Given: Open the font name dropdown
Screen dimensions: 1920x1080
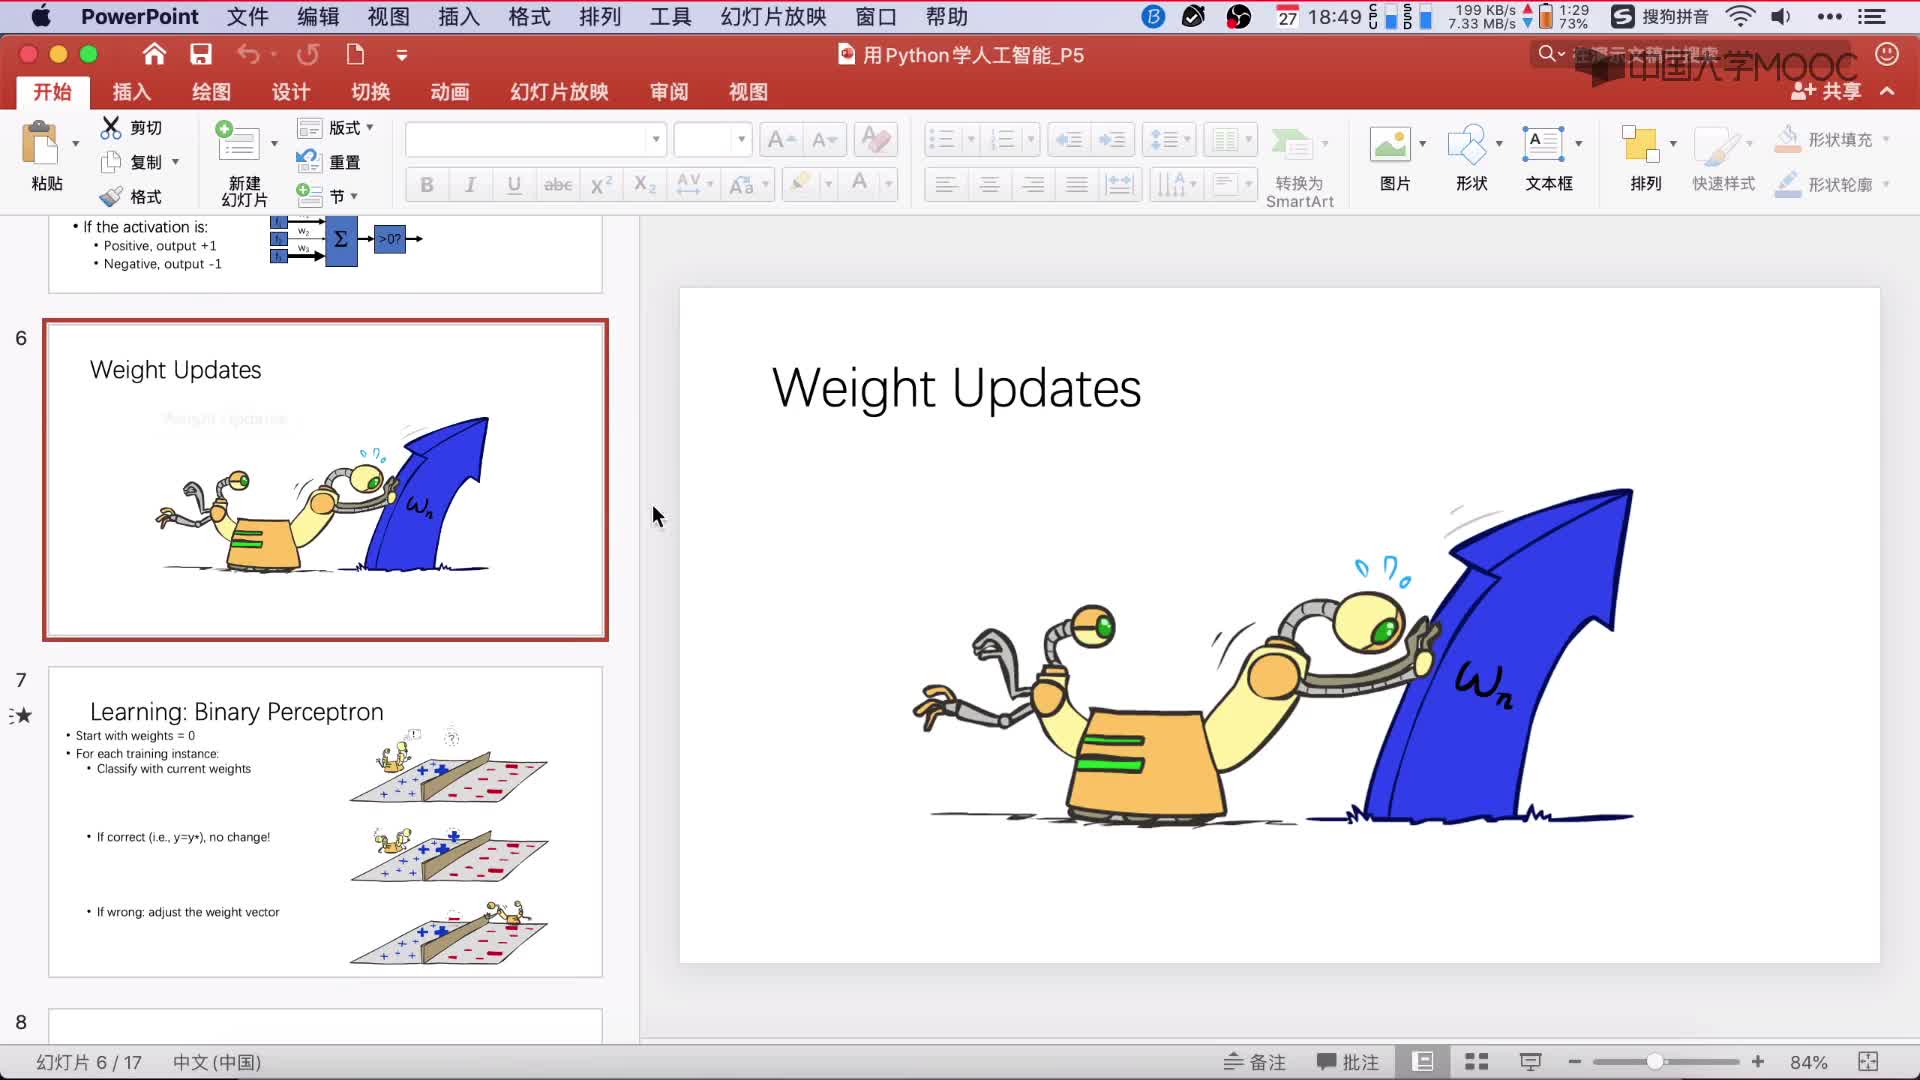Looking at the screenshot, I should click(x=656, y=139).
